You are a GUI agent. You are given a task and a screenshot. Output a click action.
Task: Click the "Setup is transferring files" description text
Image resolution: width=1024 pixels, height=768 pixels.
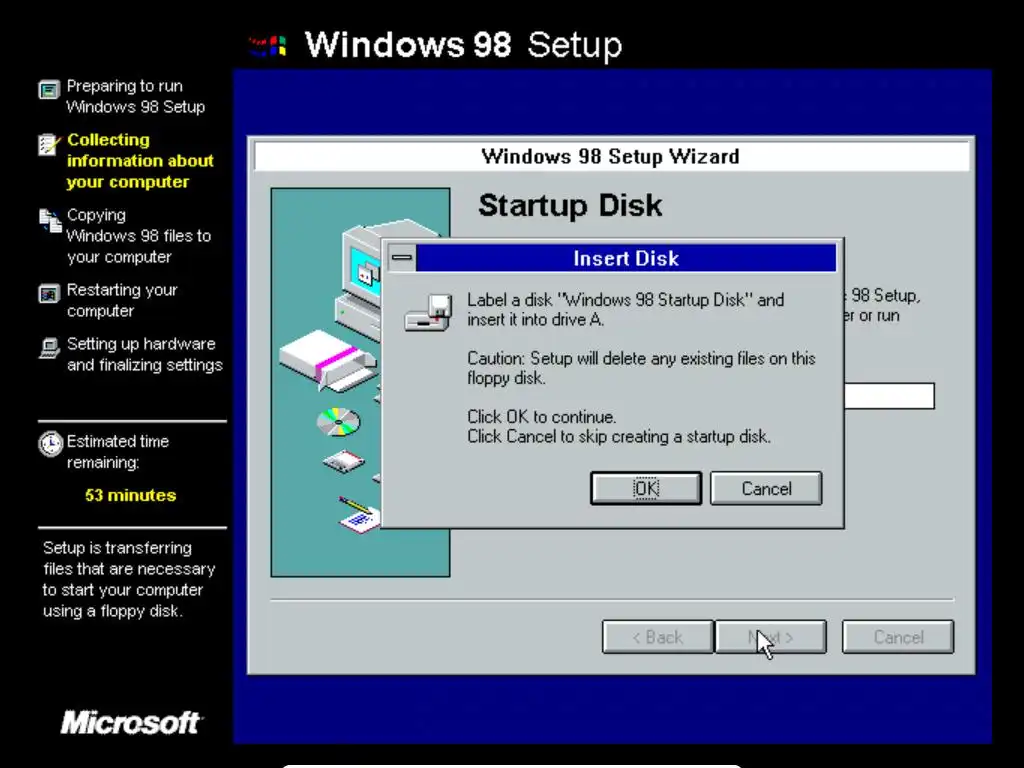pos(129,579)
